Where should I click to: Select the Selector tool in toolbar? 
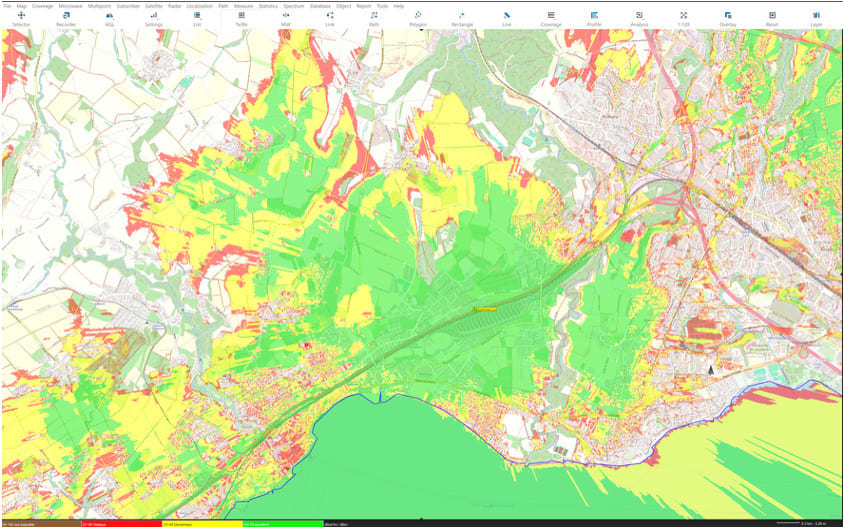click(21, 18)
